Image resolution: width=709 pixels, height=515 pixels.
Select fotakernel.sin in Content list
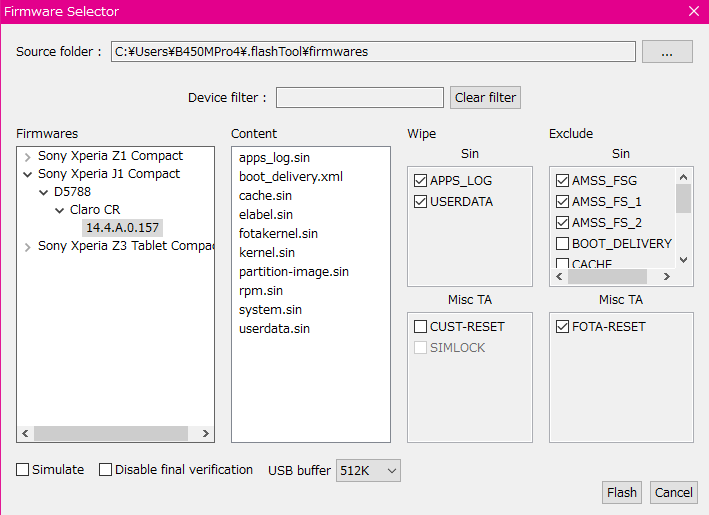click(x=278, y=233)
